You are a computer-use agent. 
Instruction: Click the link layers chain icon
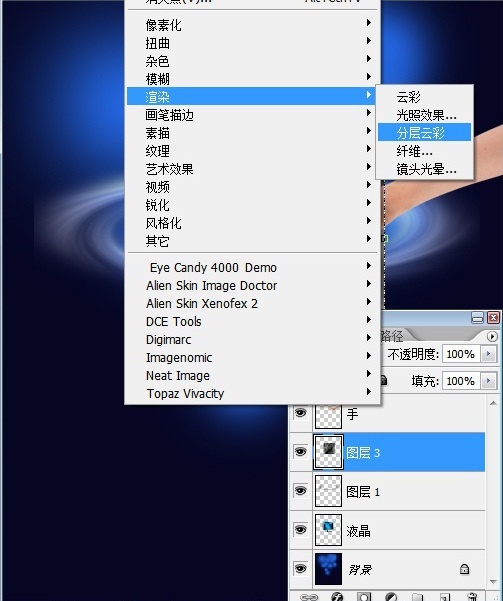[309, 597]
